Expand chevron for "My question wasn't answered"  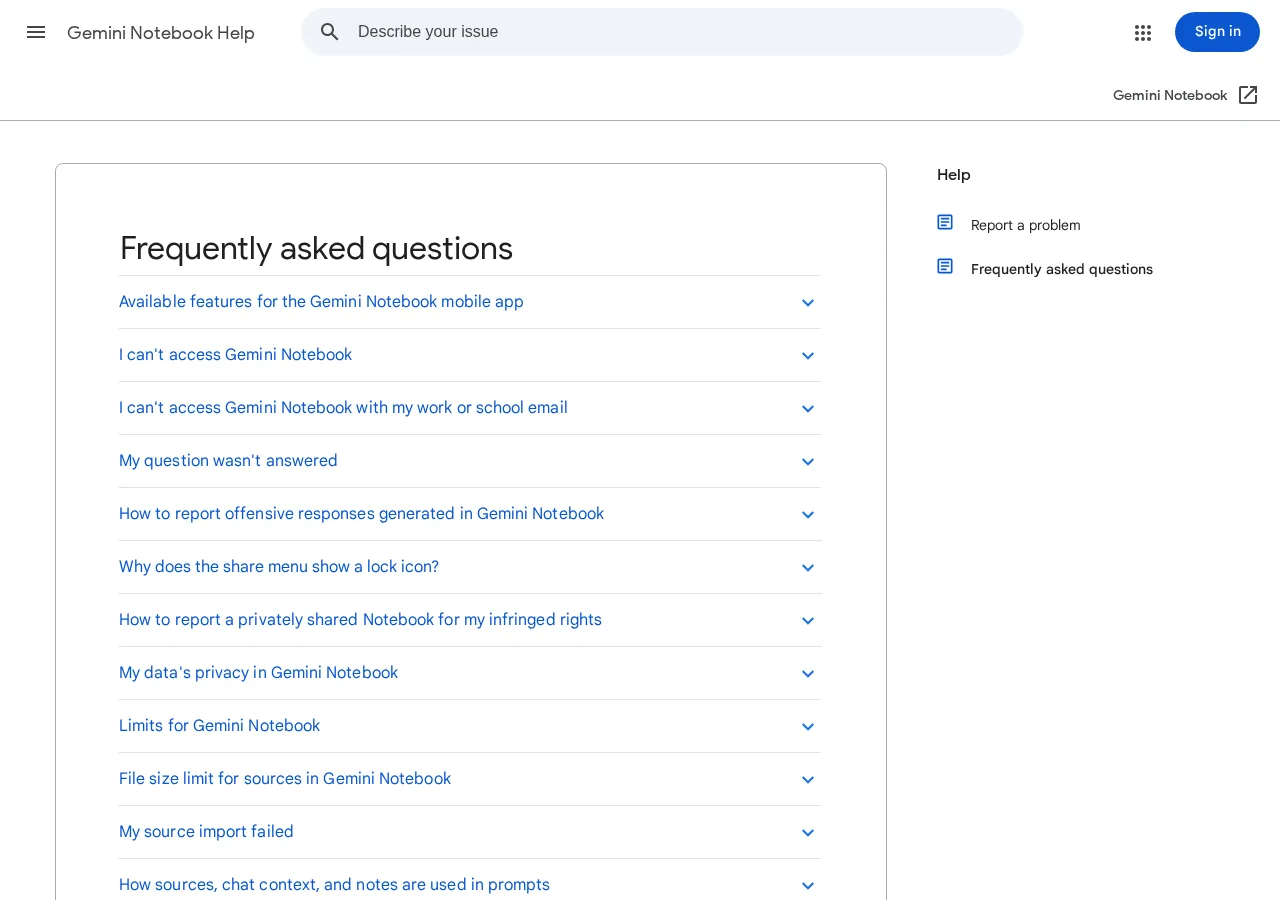point(808,462)
